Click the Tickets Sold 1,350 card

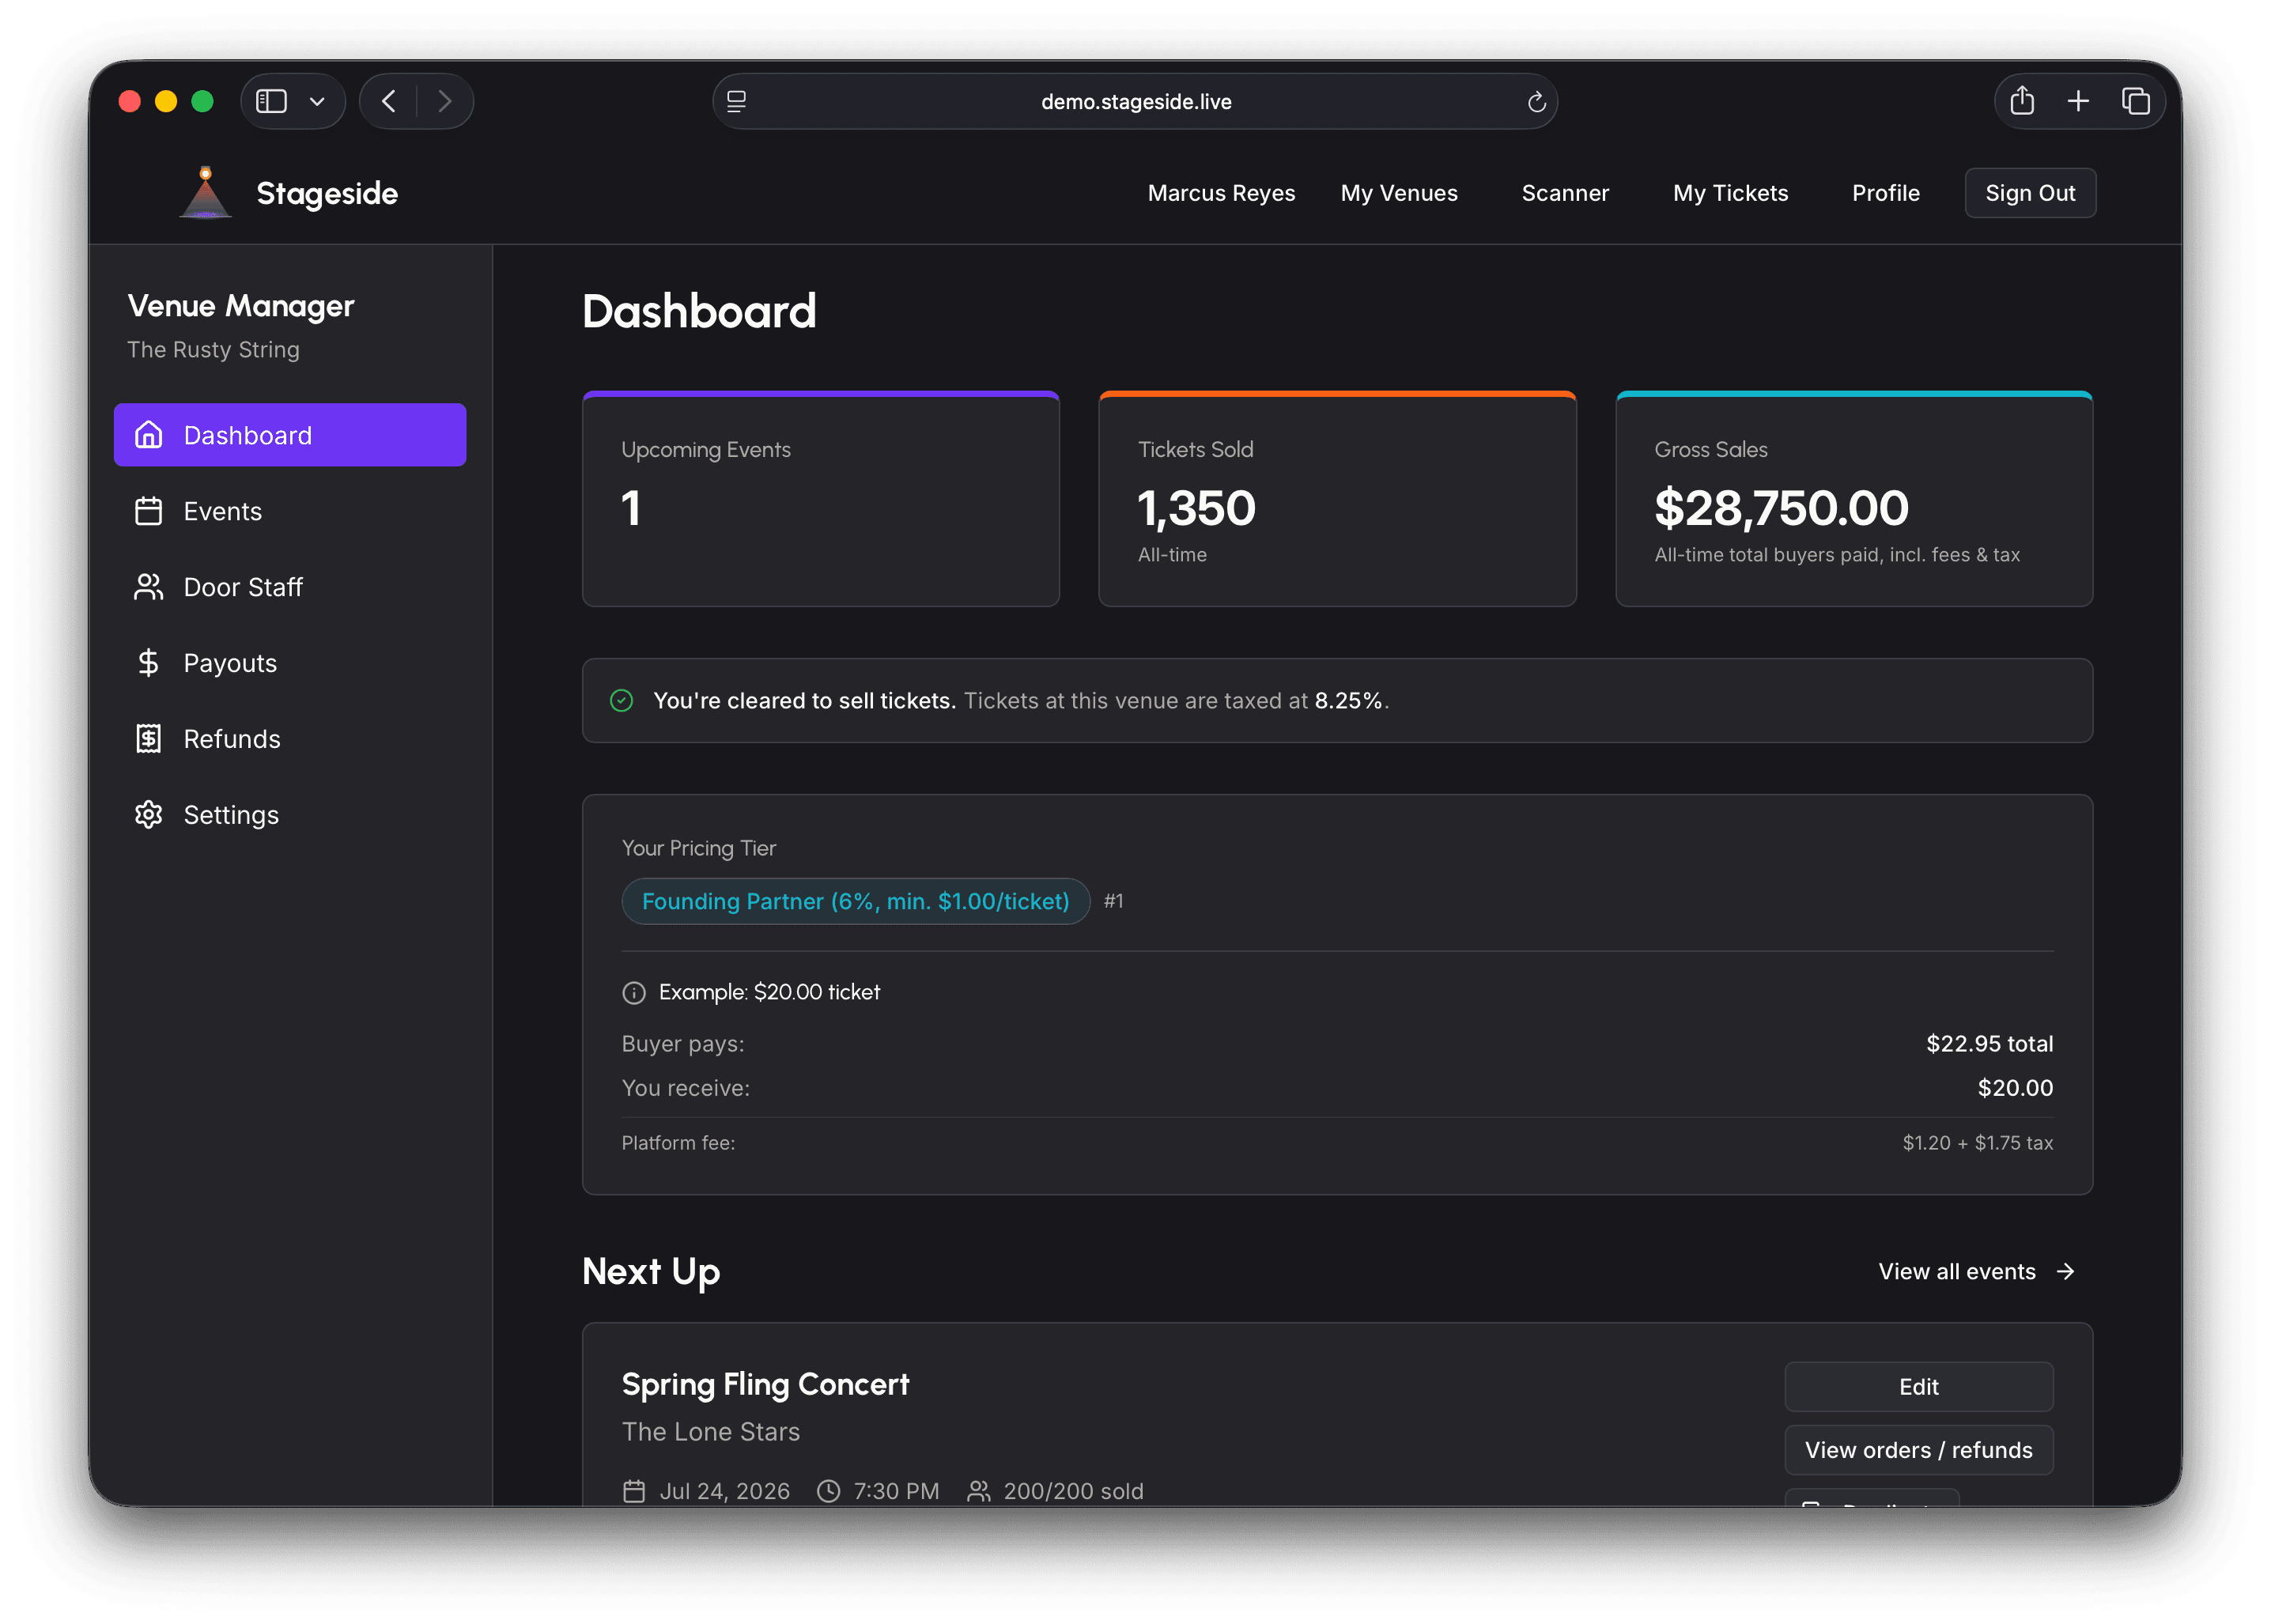[1336, 499]
